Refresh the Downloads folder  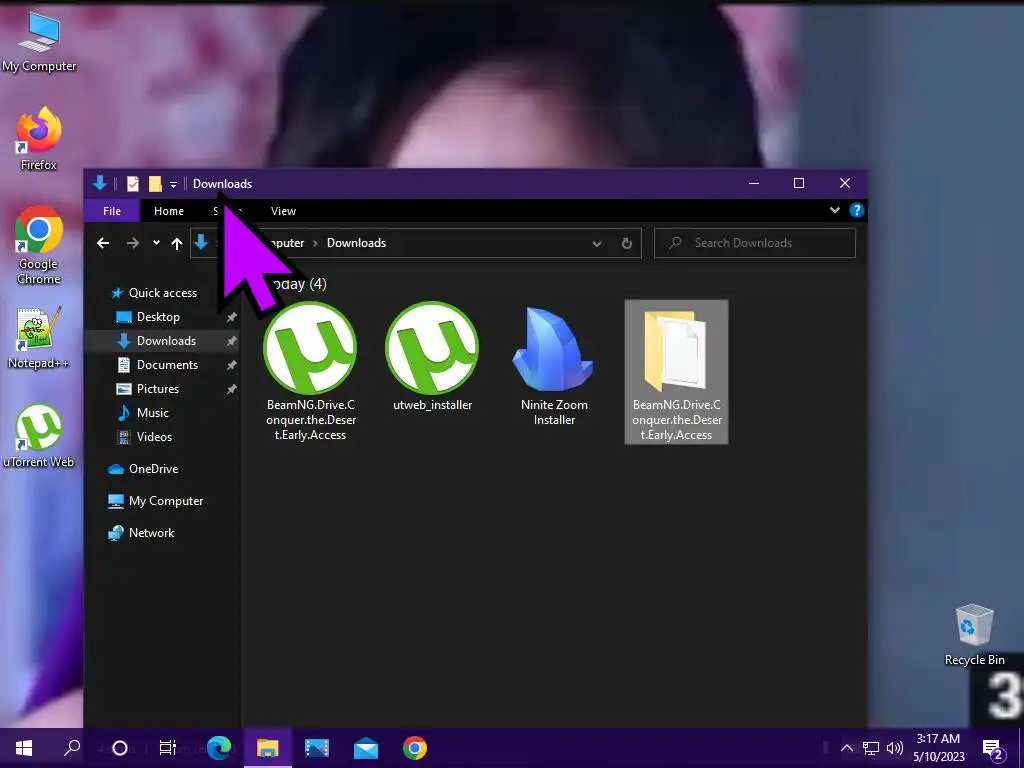(626, 244)
